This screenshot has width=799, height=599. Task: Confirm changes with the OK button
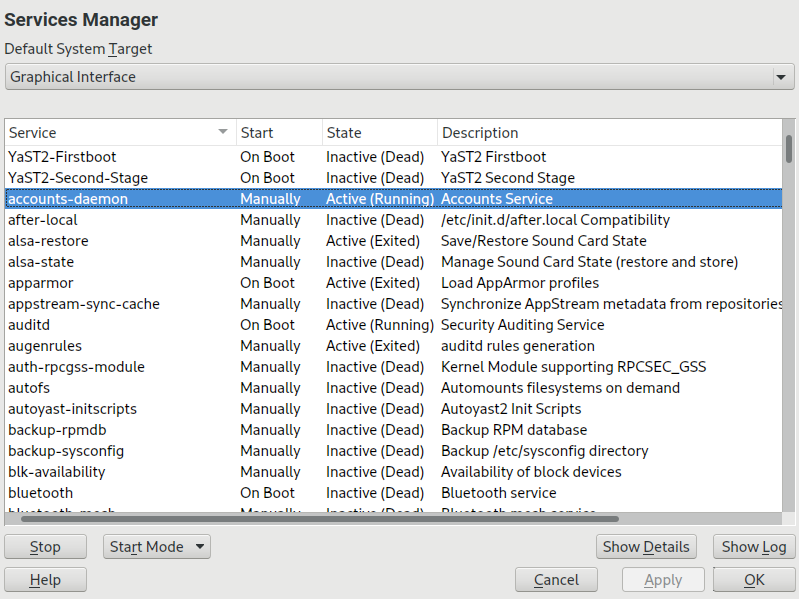tap(754, 580)
